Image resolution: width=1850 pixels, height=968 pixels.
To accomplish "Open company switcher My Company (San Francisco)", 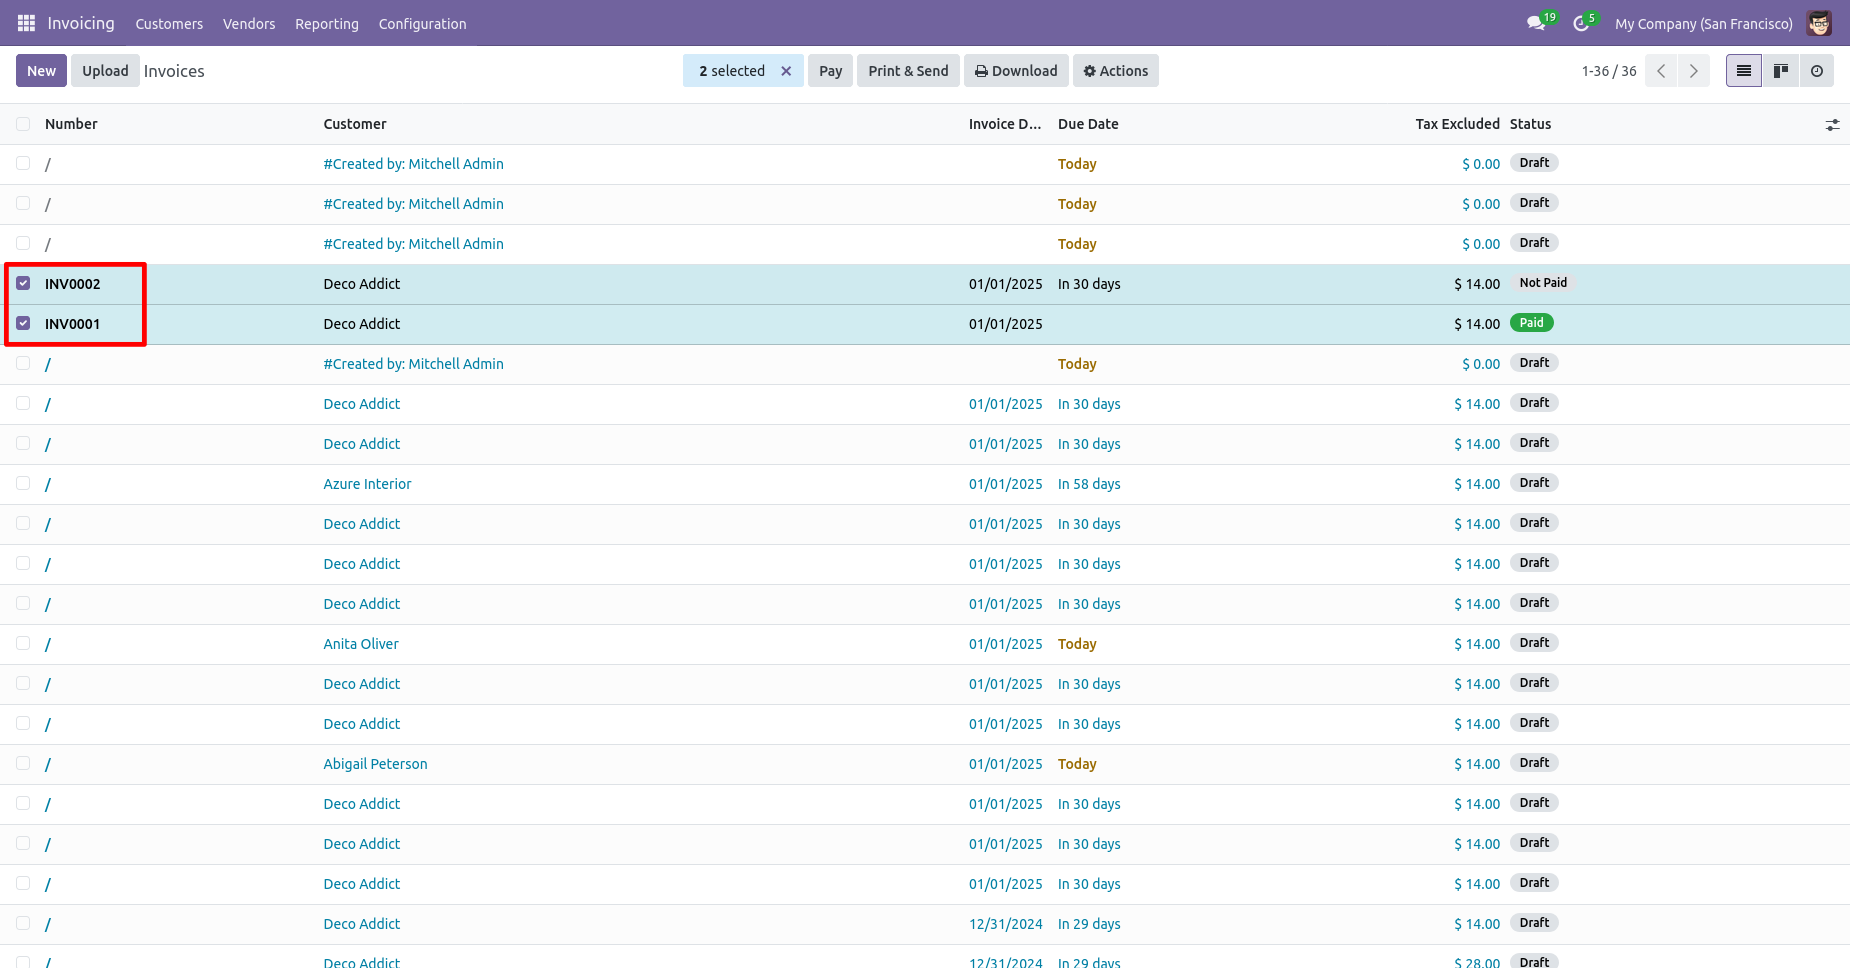I will click(x=1703, y=24).
